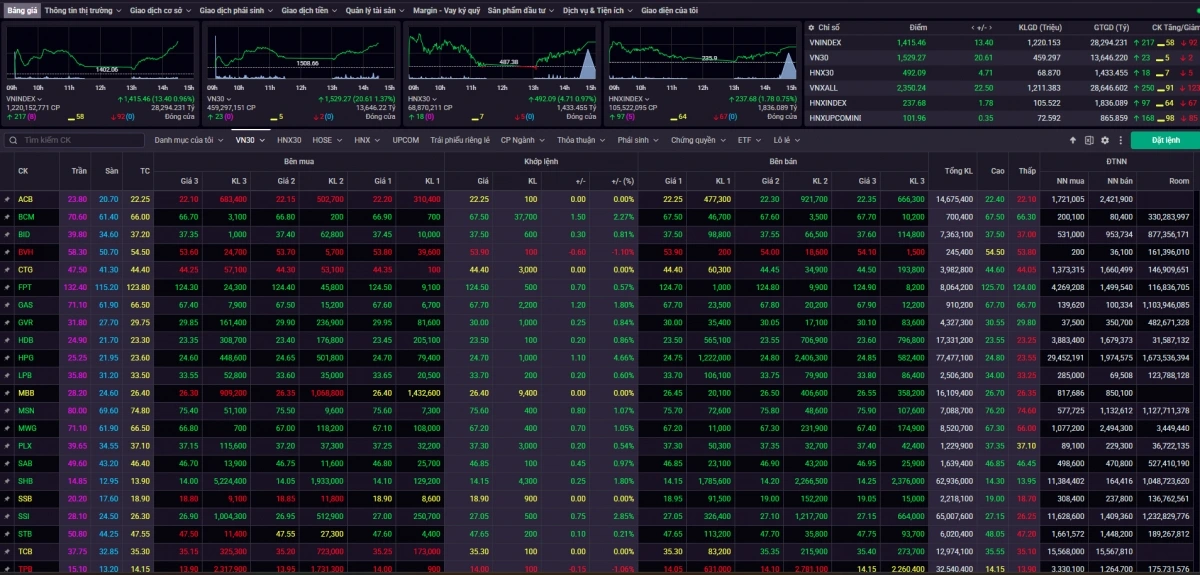The image size is (1200, 575).
Task: Open the TCB stock symbol
Action: 25,551
